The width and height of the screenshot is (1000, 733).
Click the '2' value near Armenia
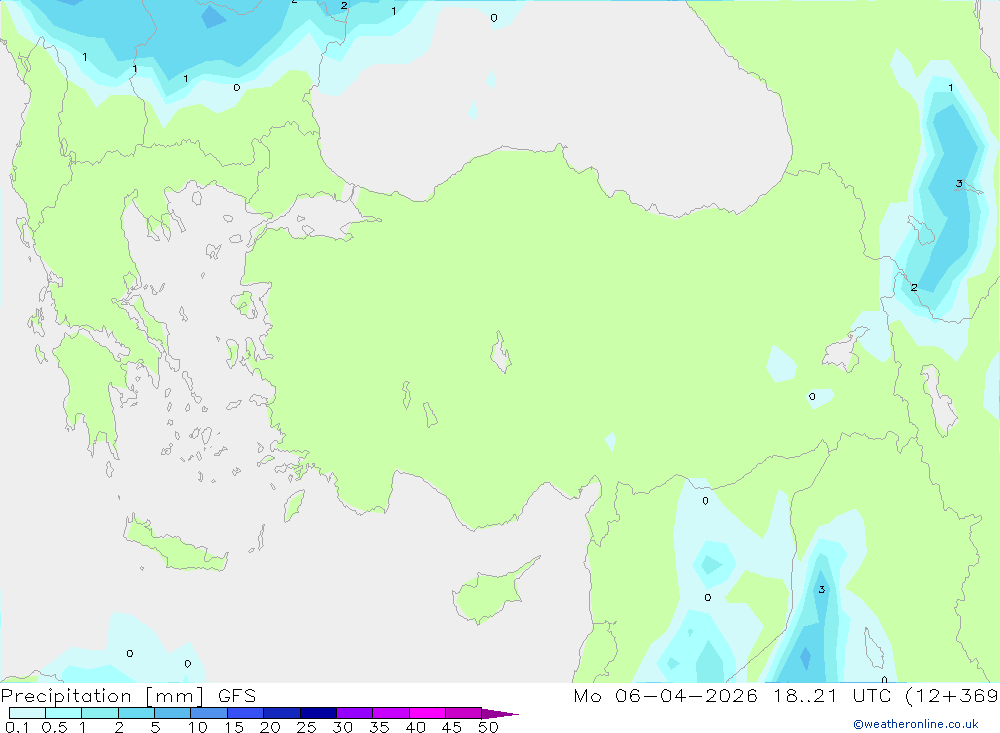point(914,288)
